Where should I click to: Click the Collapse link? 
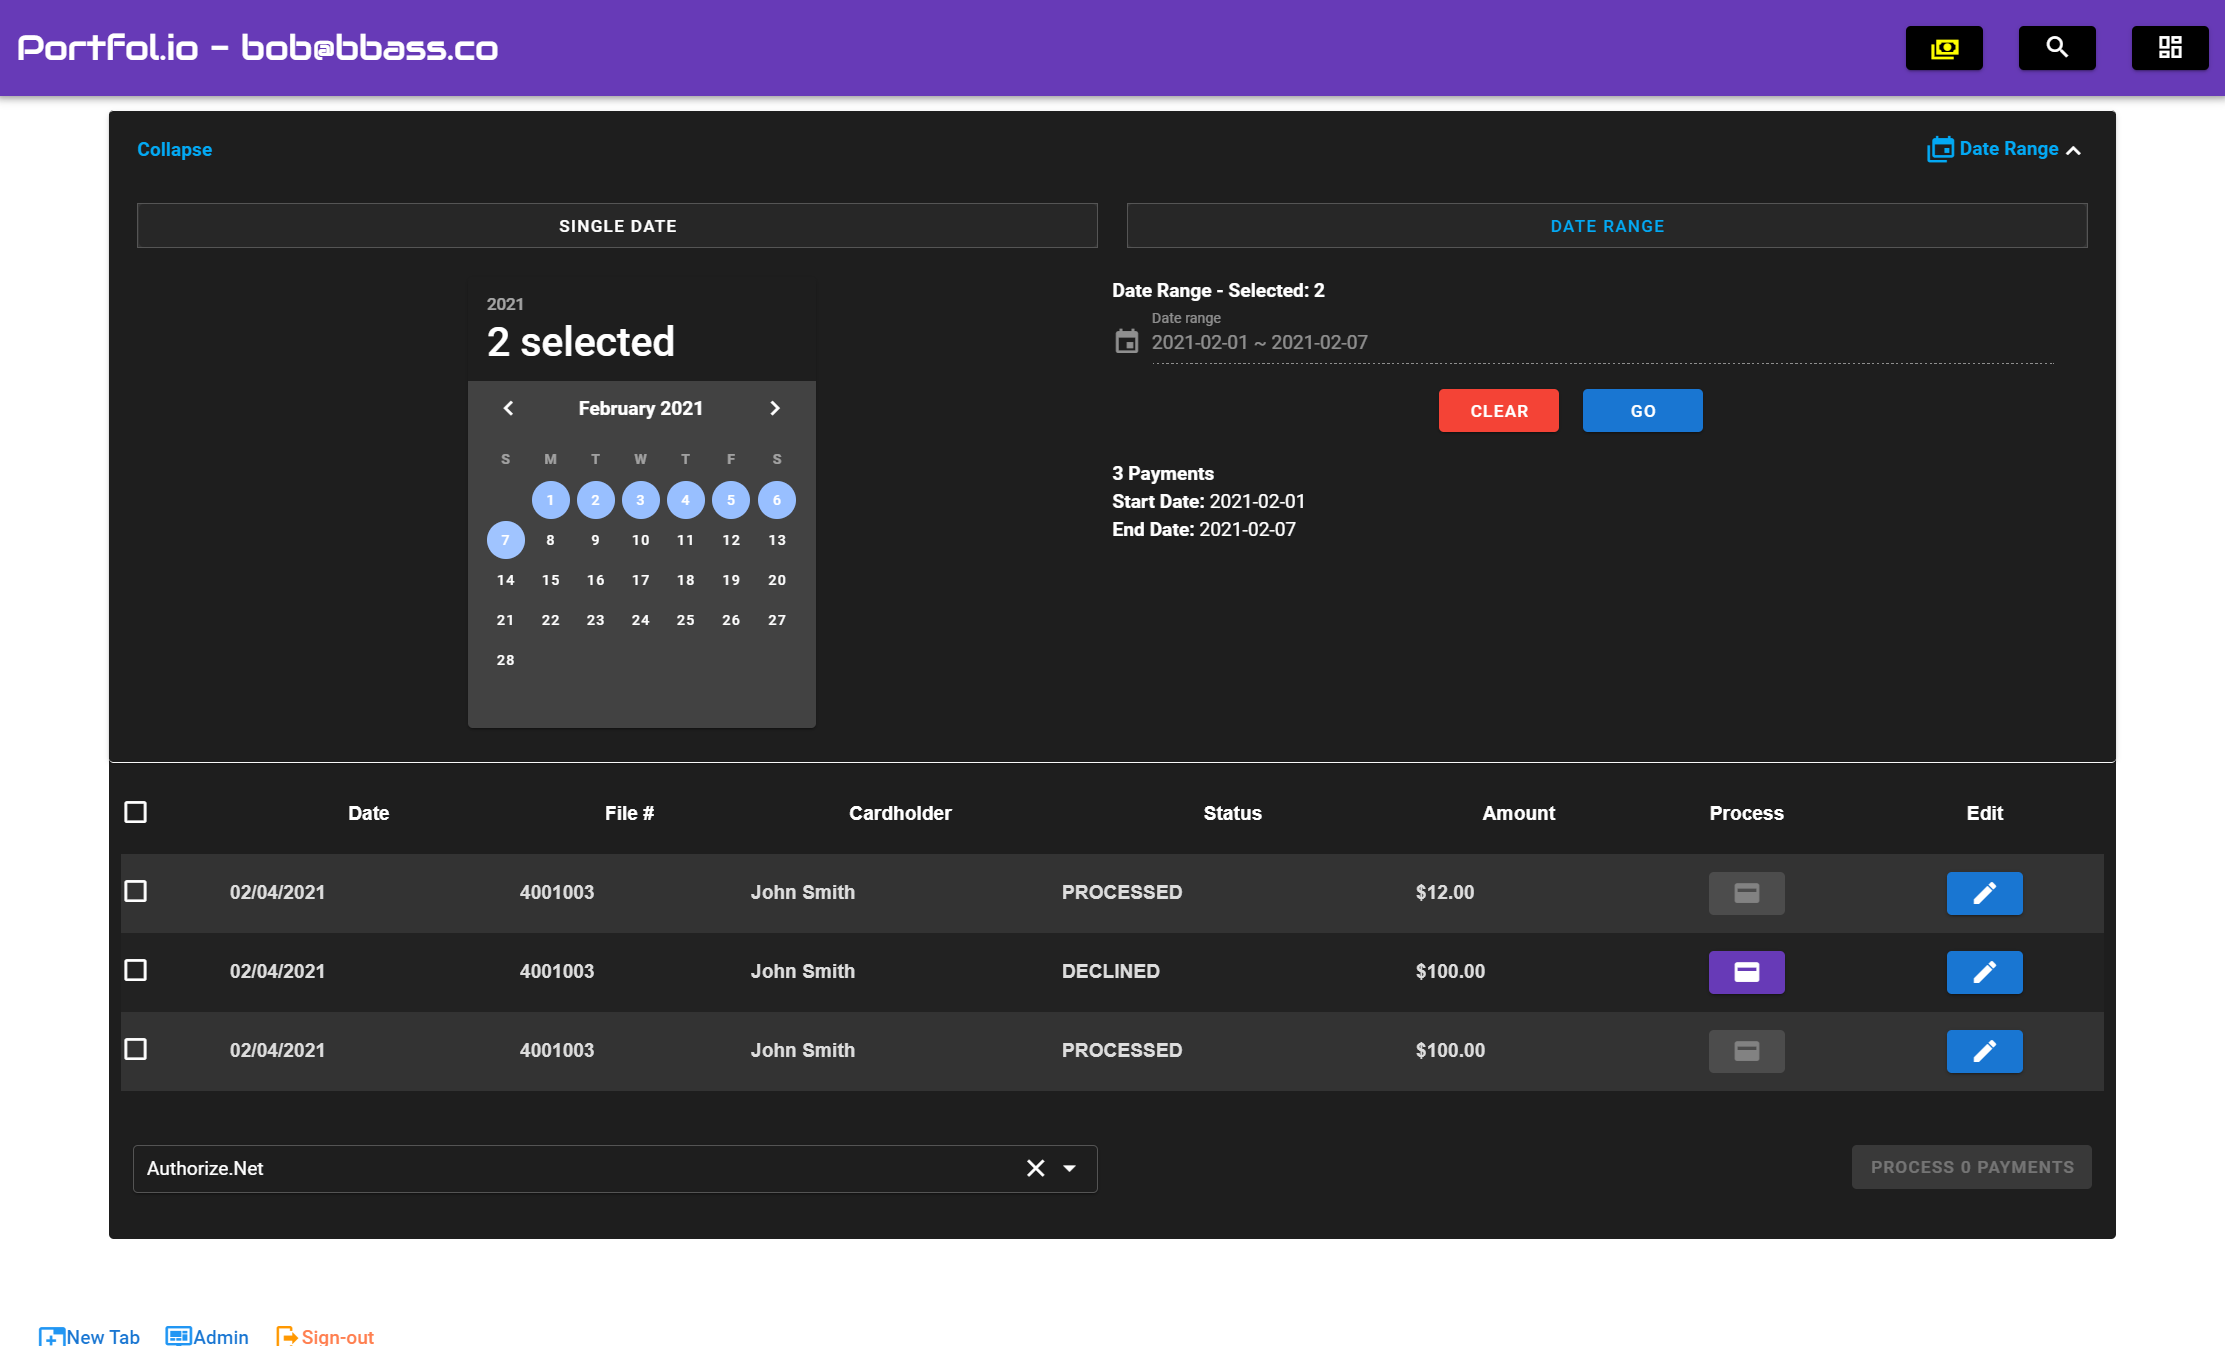(174, 149)
